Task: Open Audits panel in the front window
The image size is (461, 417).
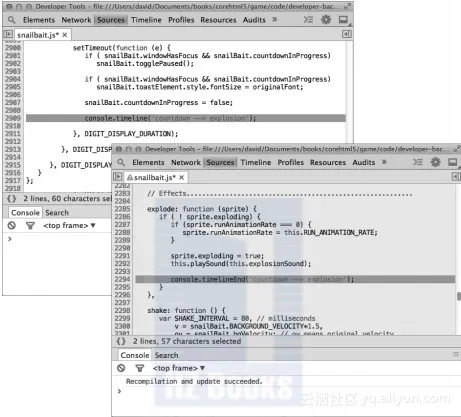Action: (364, 162)
